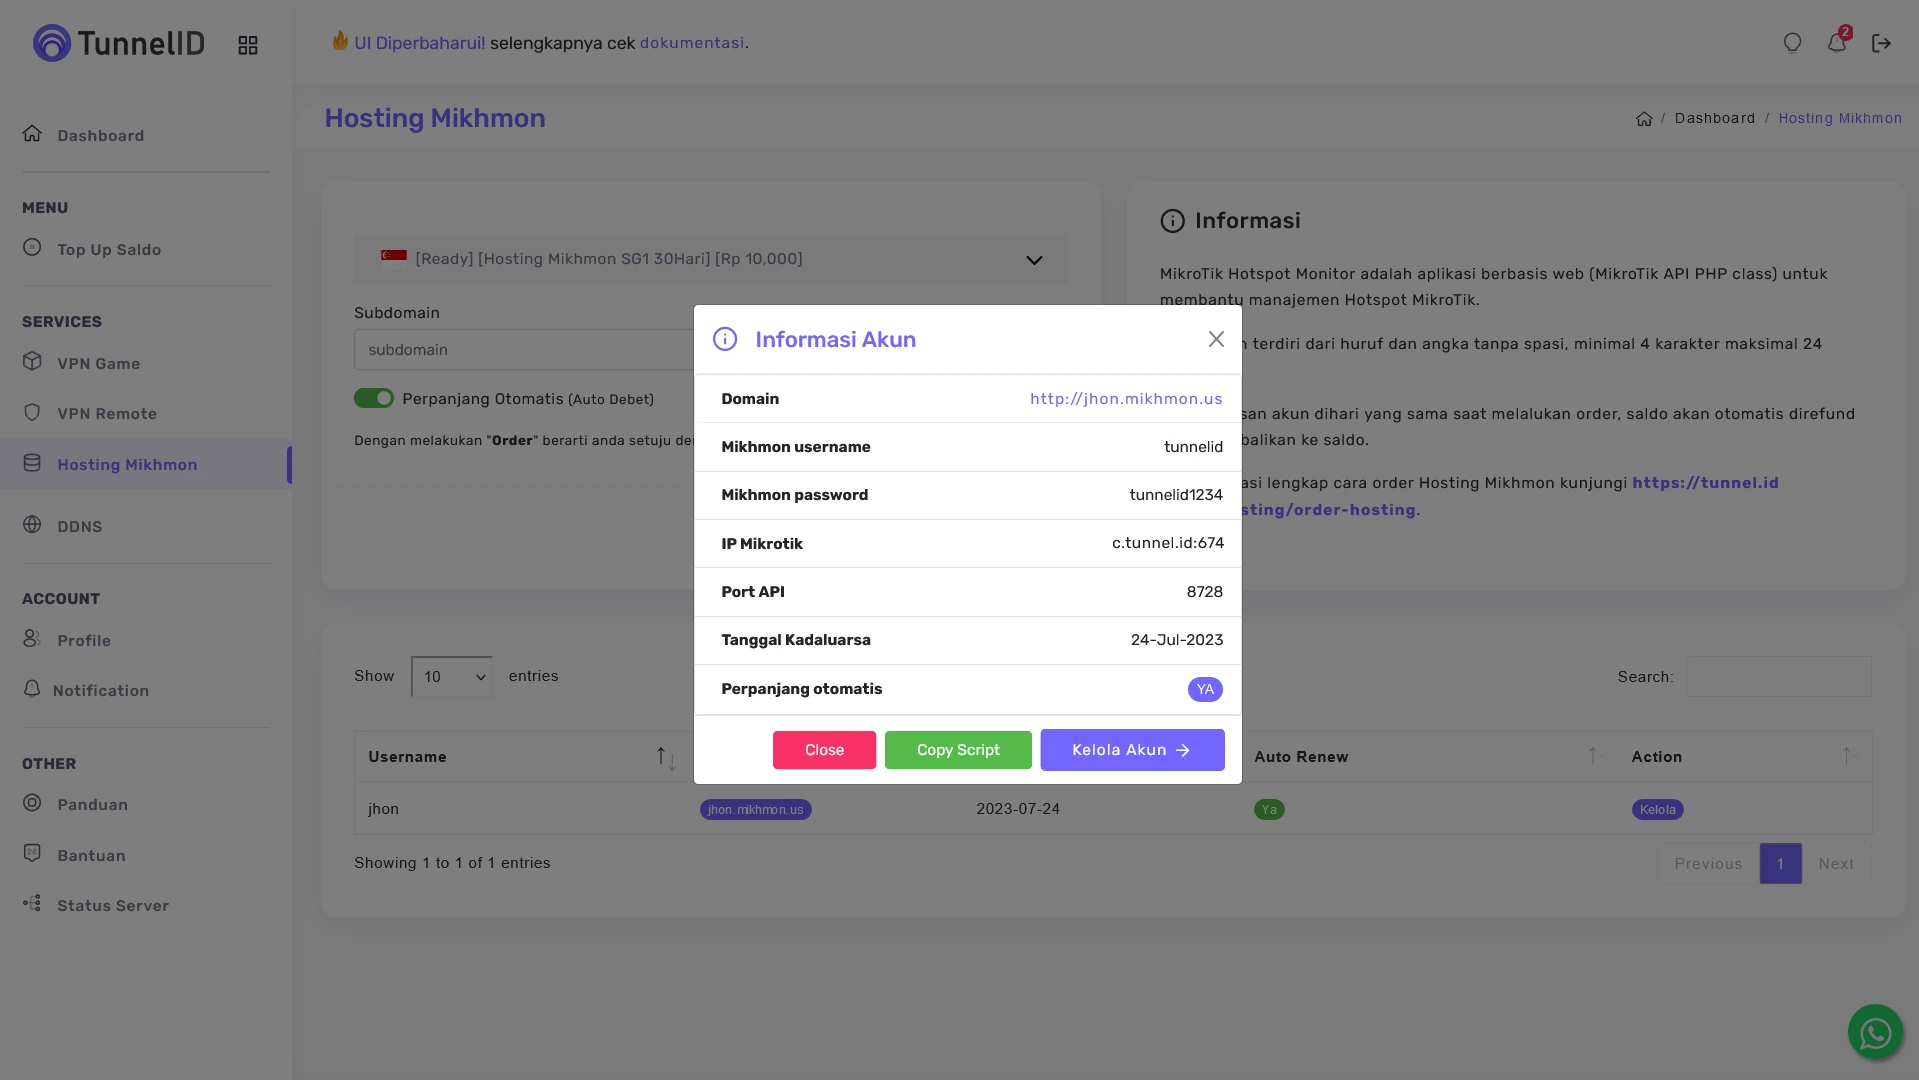The width and height of the screenshot is (1919, 1080).
Task: Open WhatsApp chat floating button
Action: (x=1875, y=1032)
